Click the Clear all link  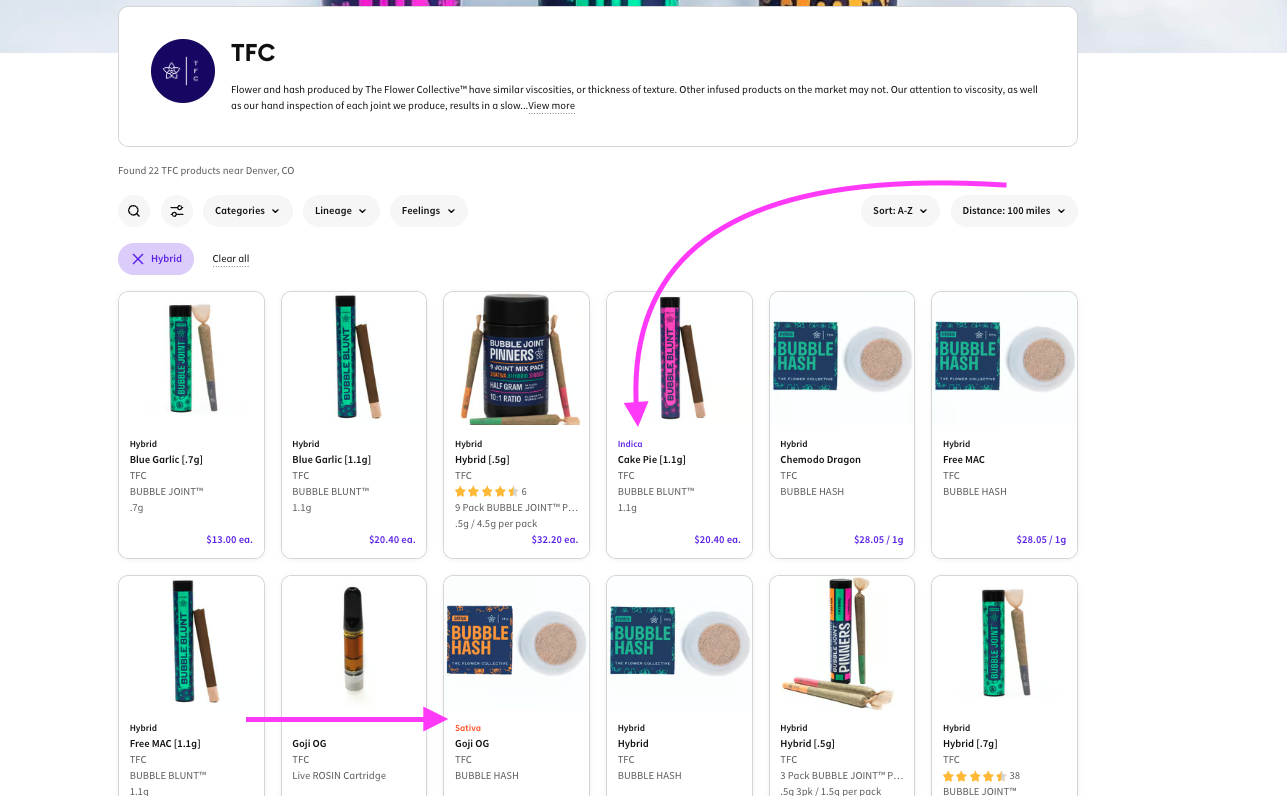231,259
